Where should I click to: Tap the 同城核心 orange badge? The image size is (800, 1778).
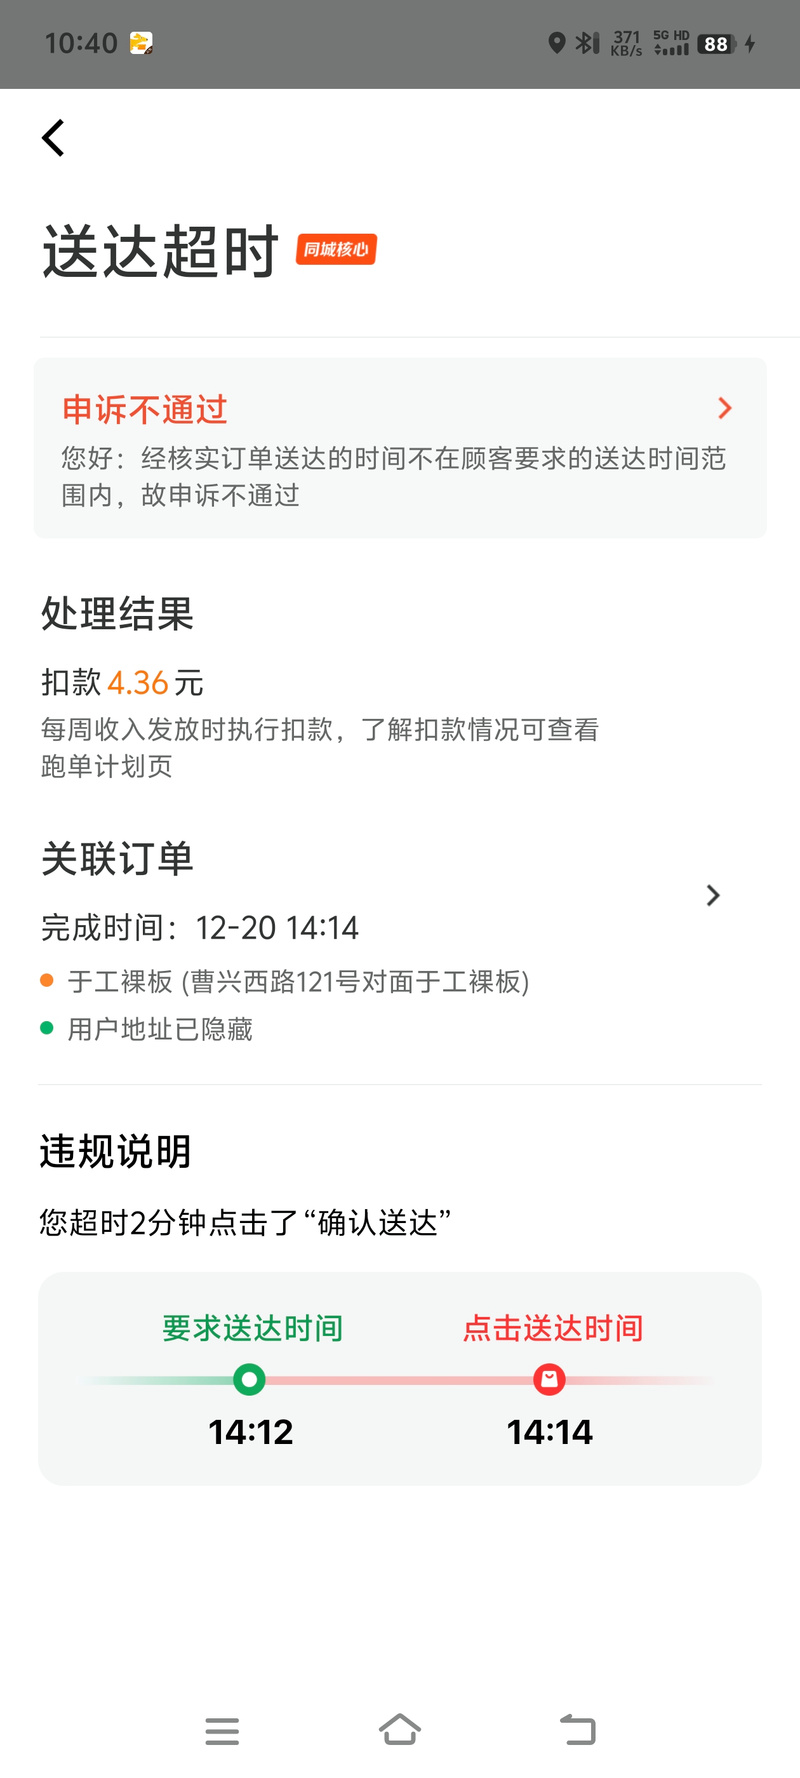pos(336,249)
